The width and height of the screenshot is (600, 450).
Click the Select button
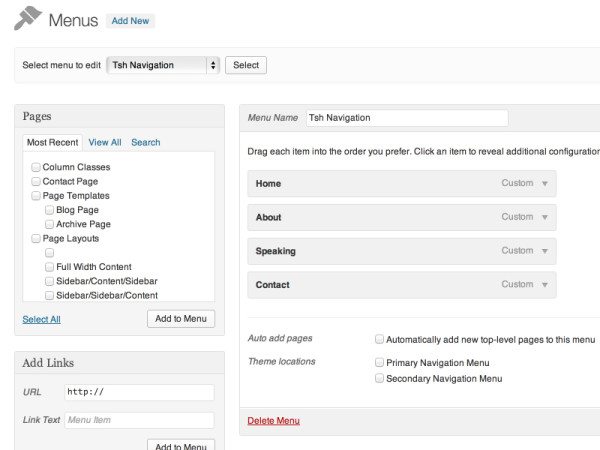coord(246,65)
